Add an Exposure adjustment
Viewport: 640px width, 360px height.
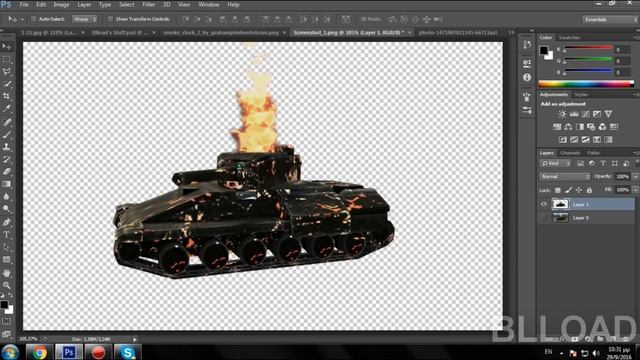[x=597, y=114]
